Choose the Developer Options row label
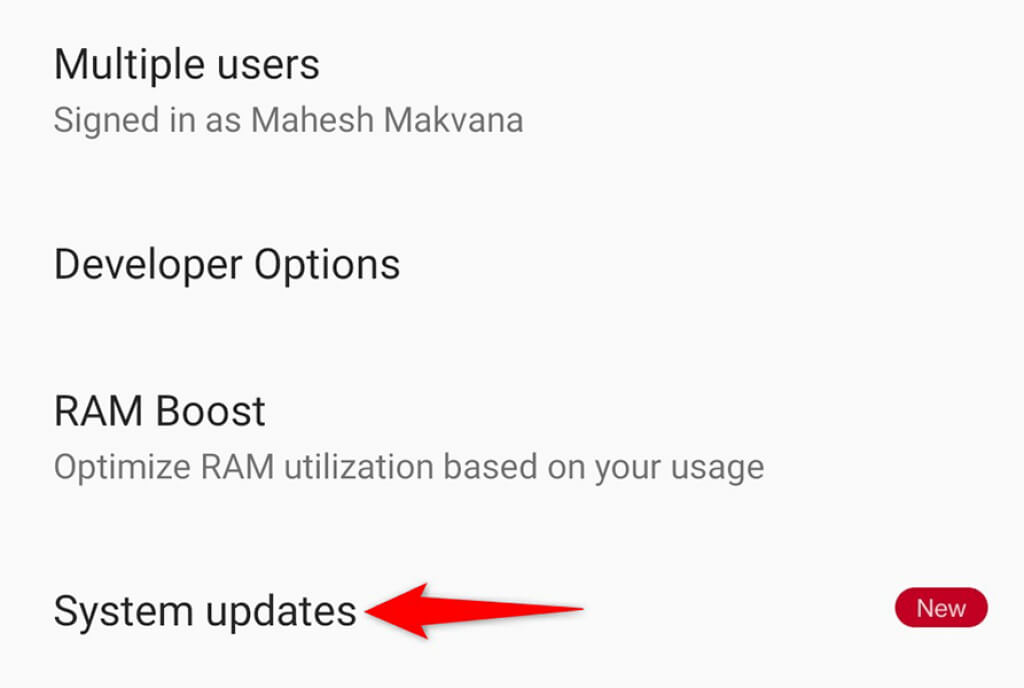 (x=227, y=265)
